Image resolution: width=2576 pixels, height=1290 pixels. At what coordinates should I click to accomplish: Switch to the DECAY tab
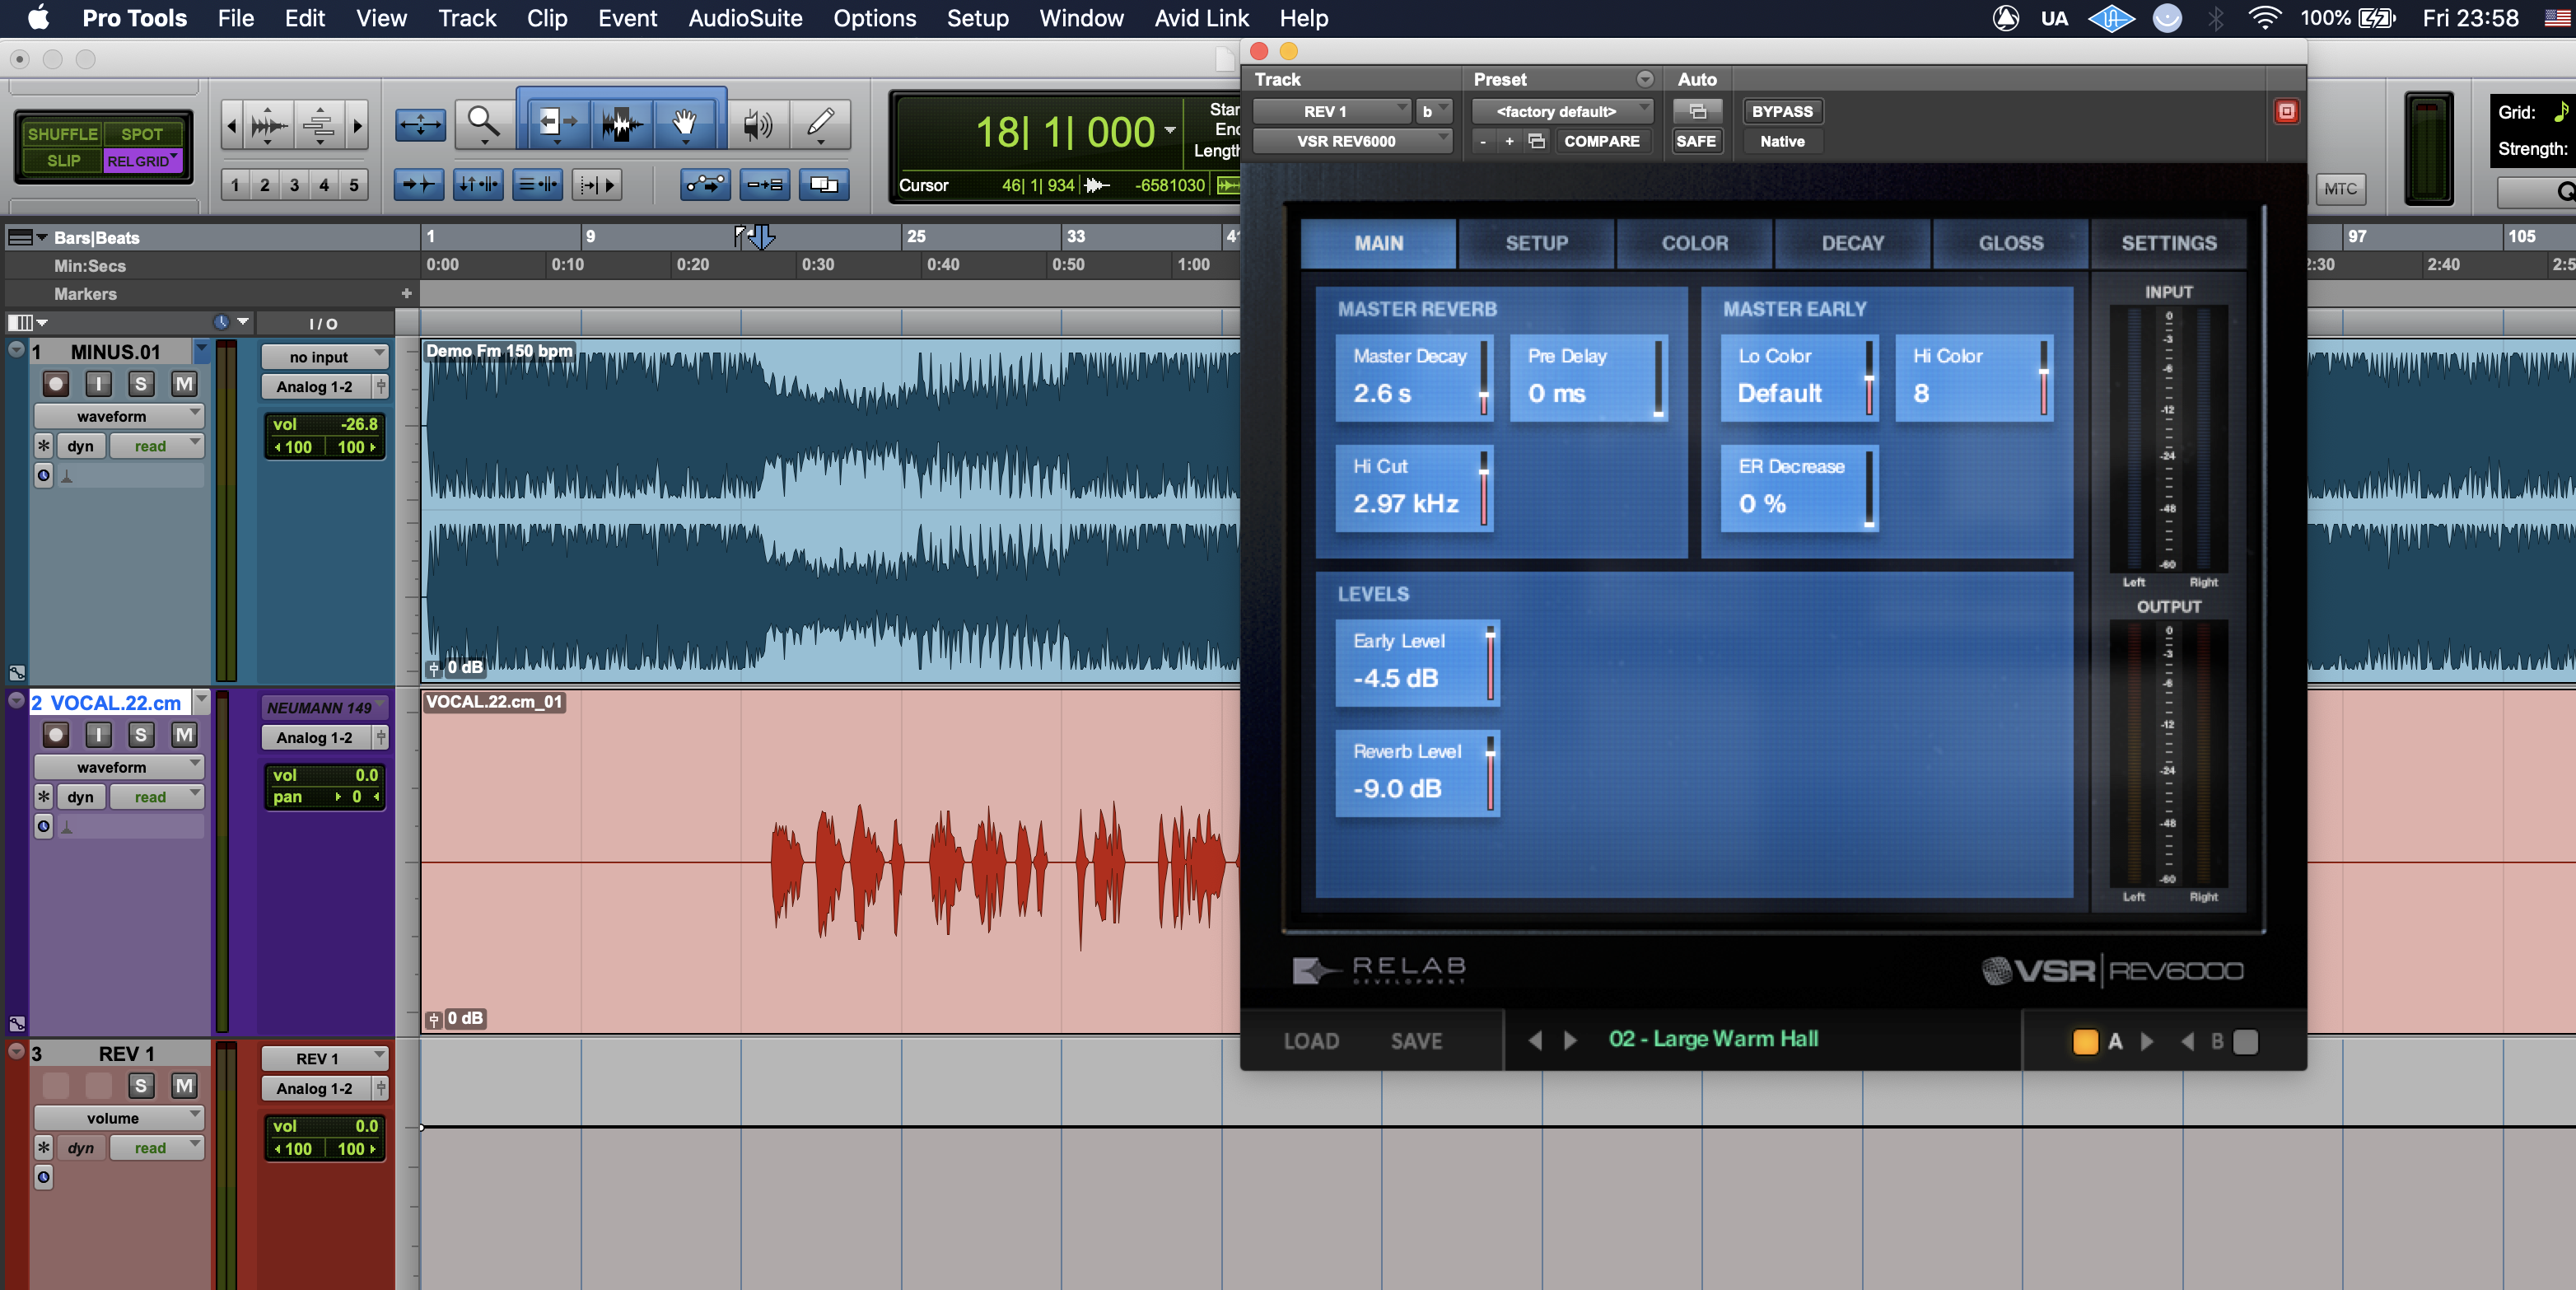(x=1851, y=243)
